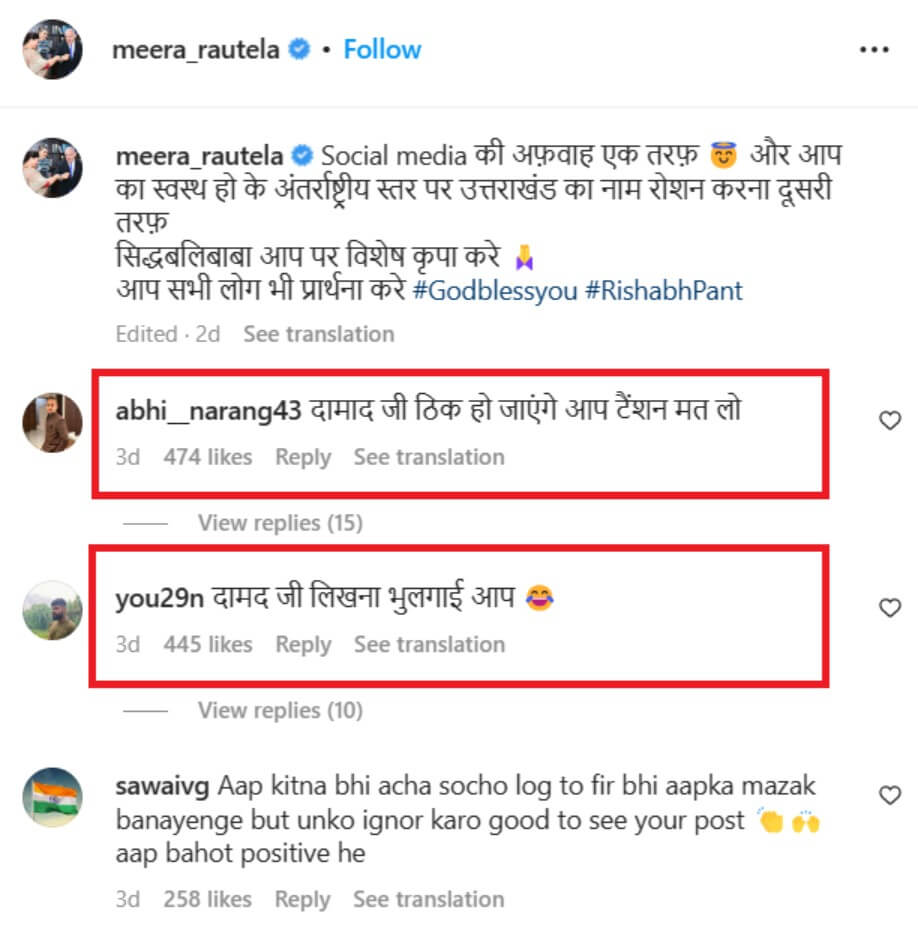Open the three-dot more options menu
The width and height of the screenshot is (918, 925).
coord(873,49)
